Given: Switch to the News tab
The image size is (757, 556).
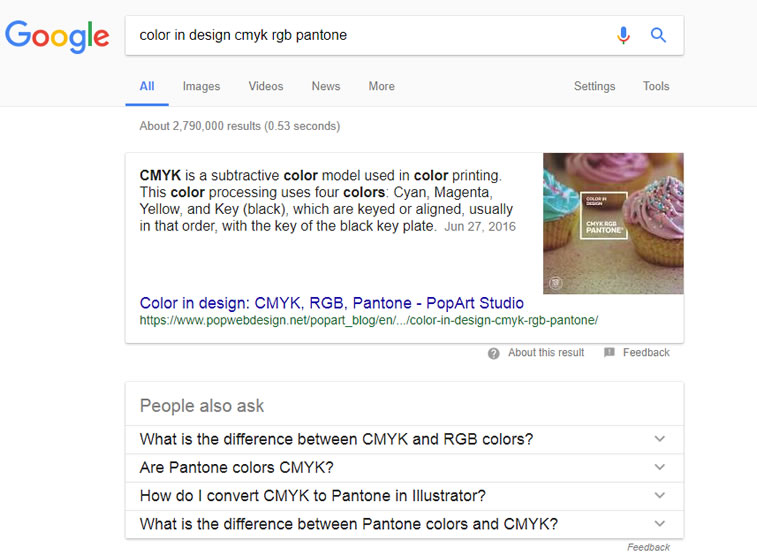Looking at the screenshot, I should click(x=326, y=86).
